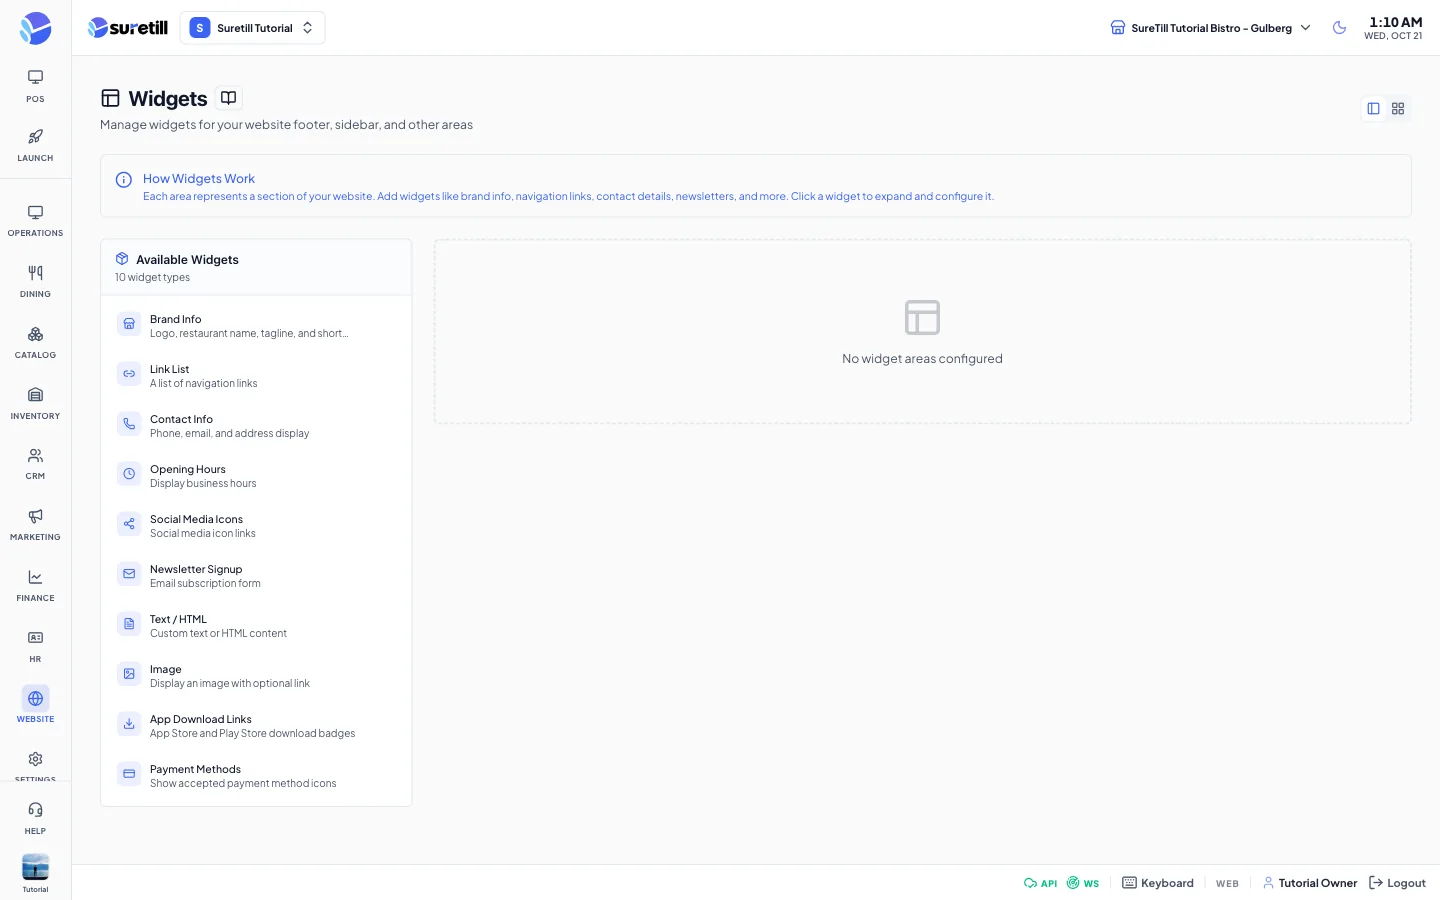Viewport: 1440px width, 900px height.
Task: Click the API status indicator
Action: [1040, 883]
